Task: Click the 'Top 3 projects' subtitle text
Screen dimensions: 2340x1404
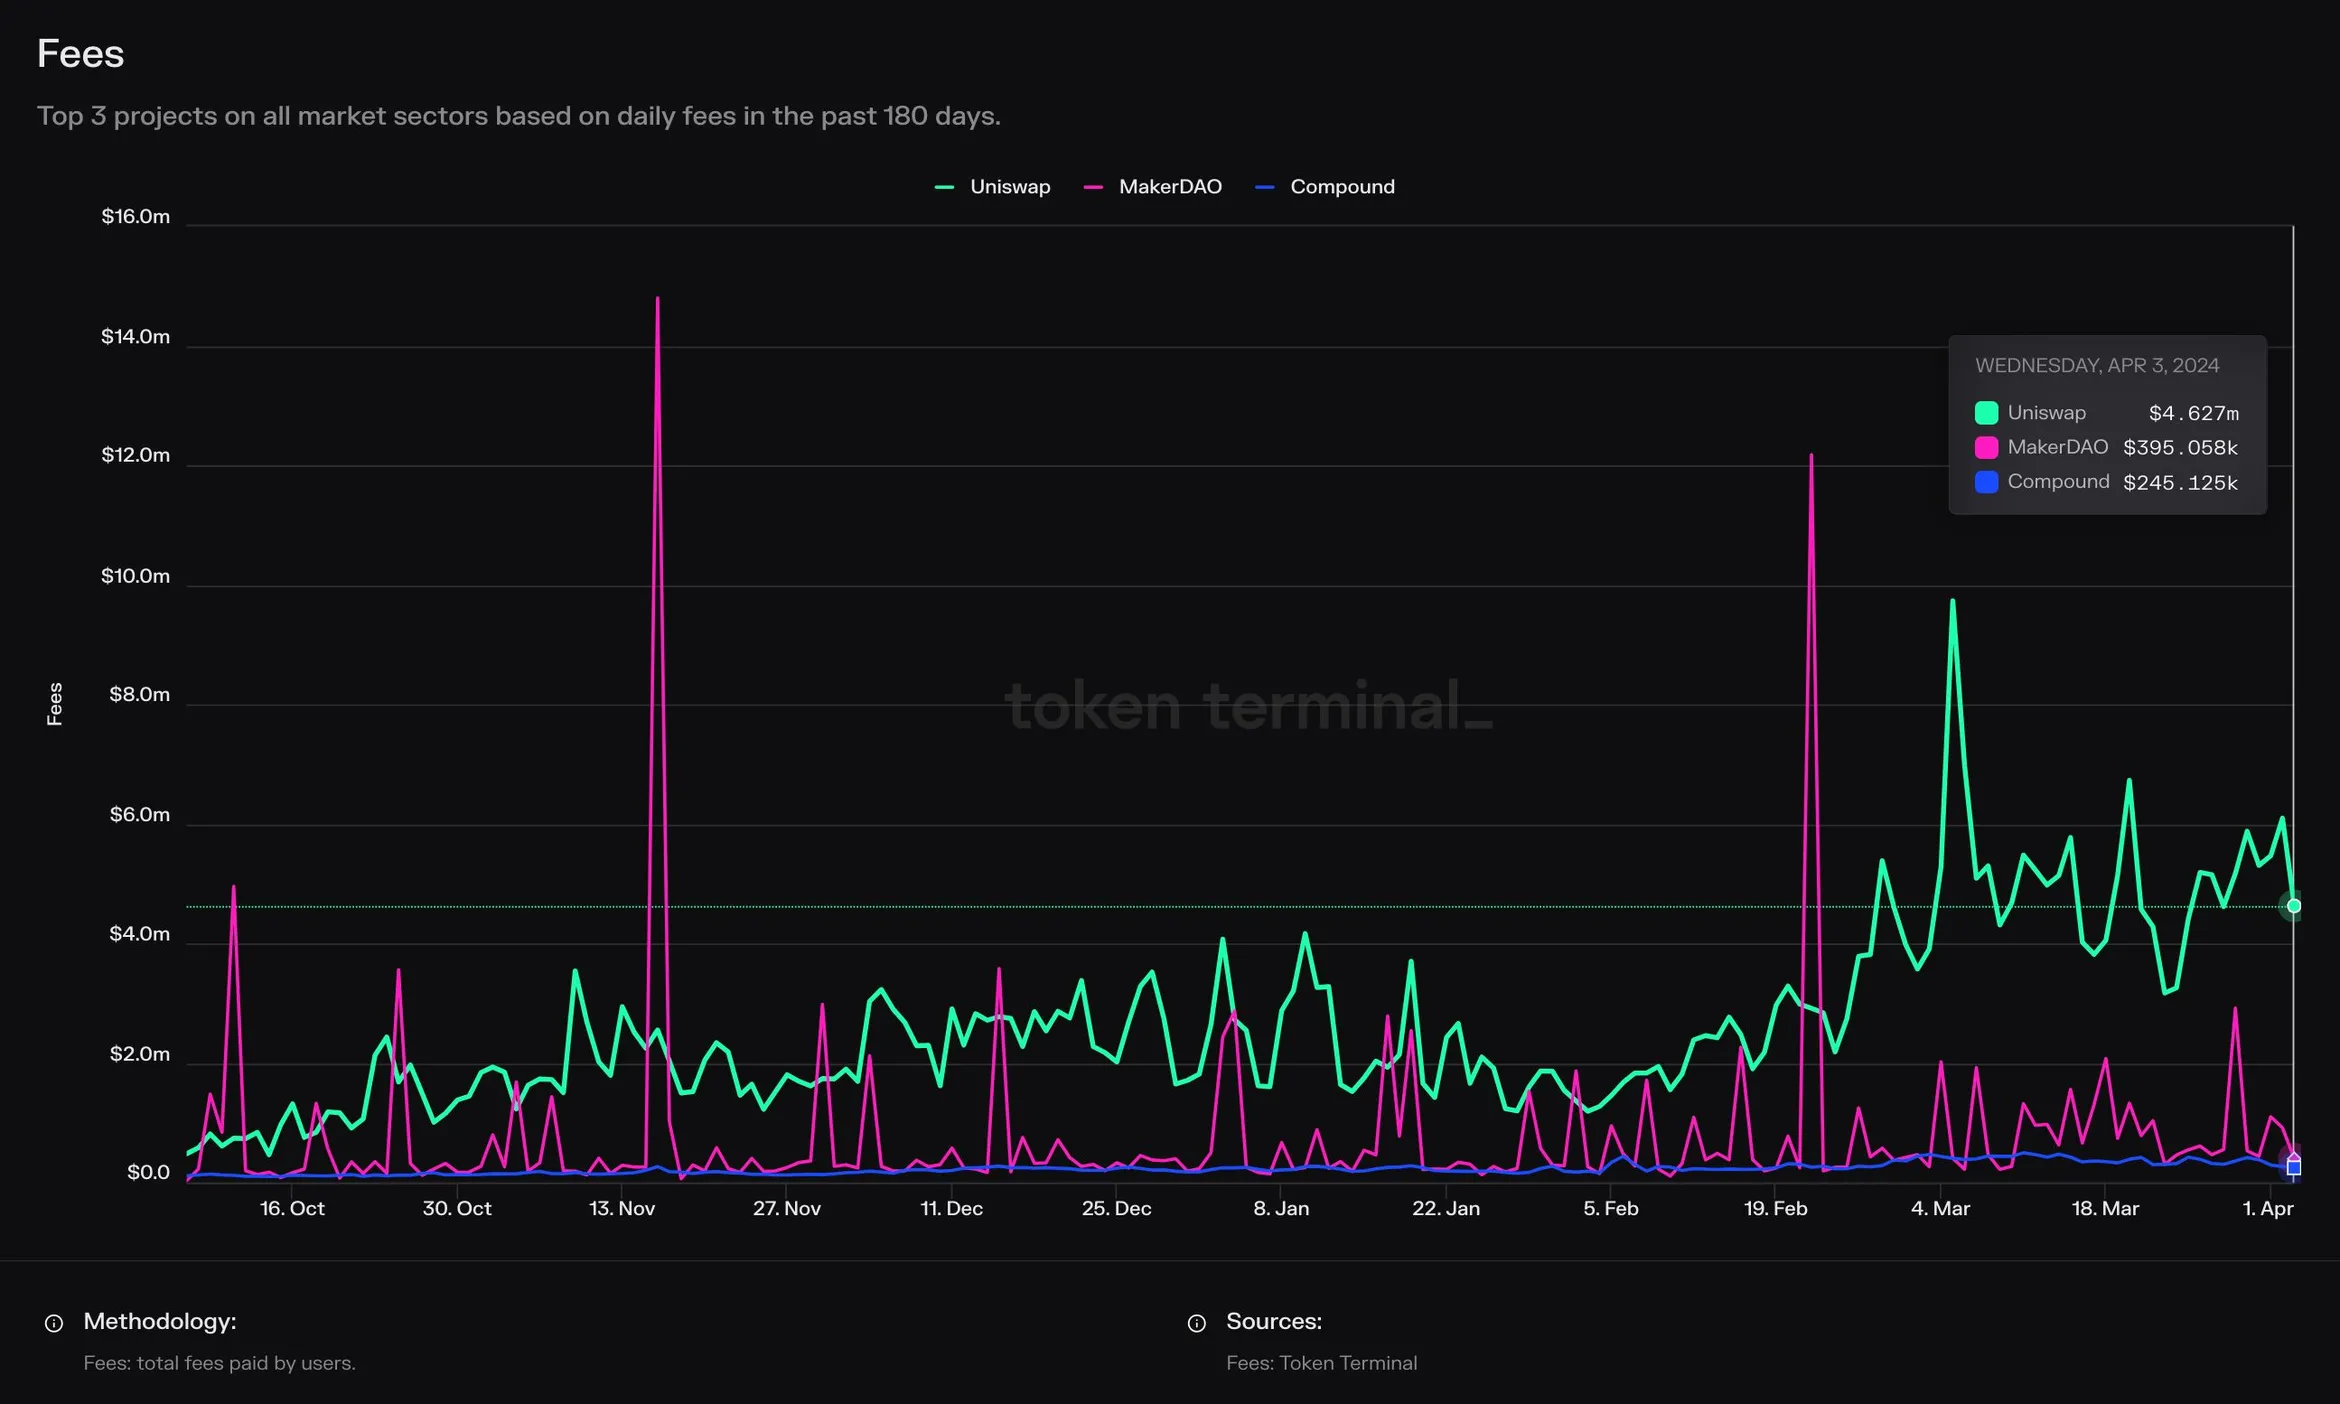Action: click(x=519, y=116)
